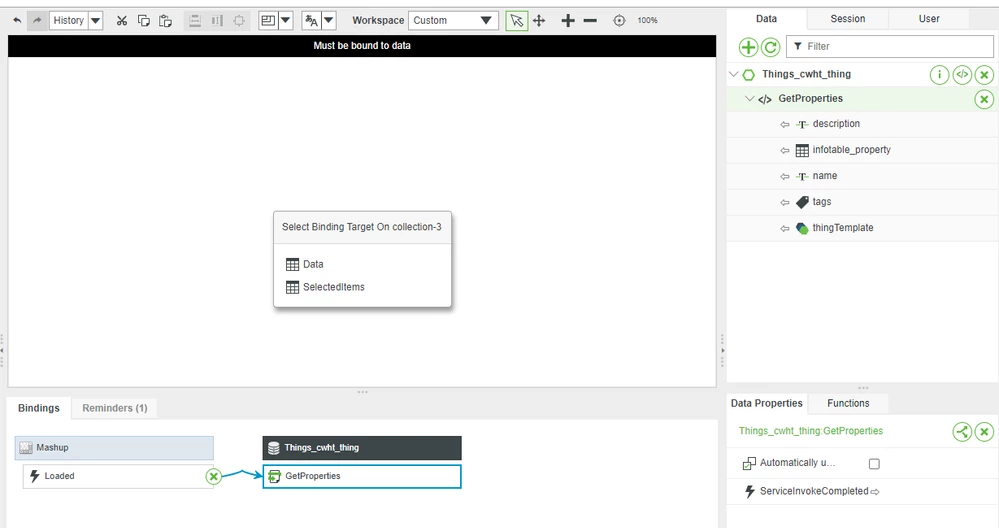Click the GetProperties service label in Data tree

point(810,99)
